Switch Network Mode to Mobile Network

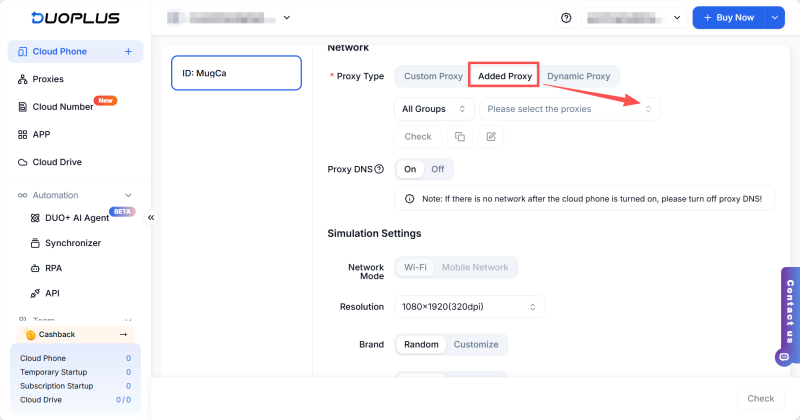point(475,267)
